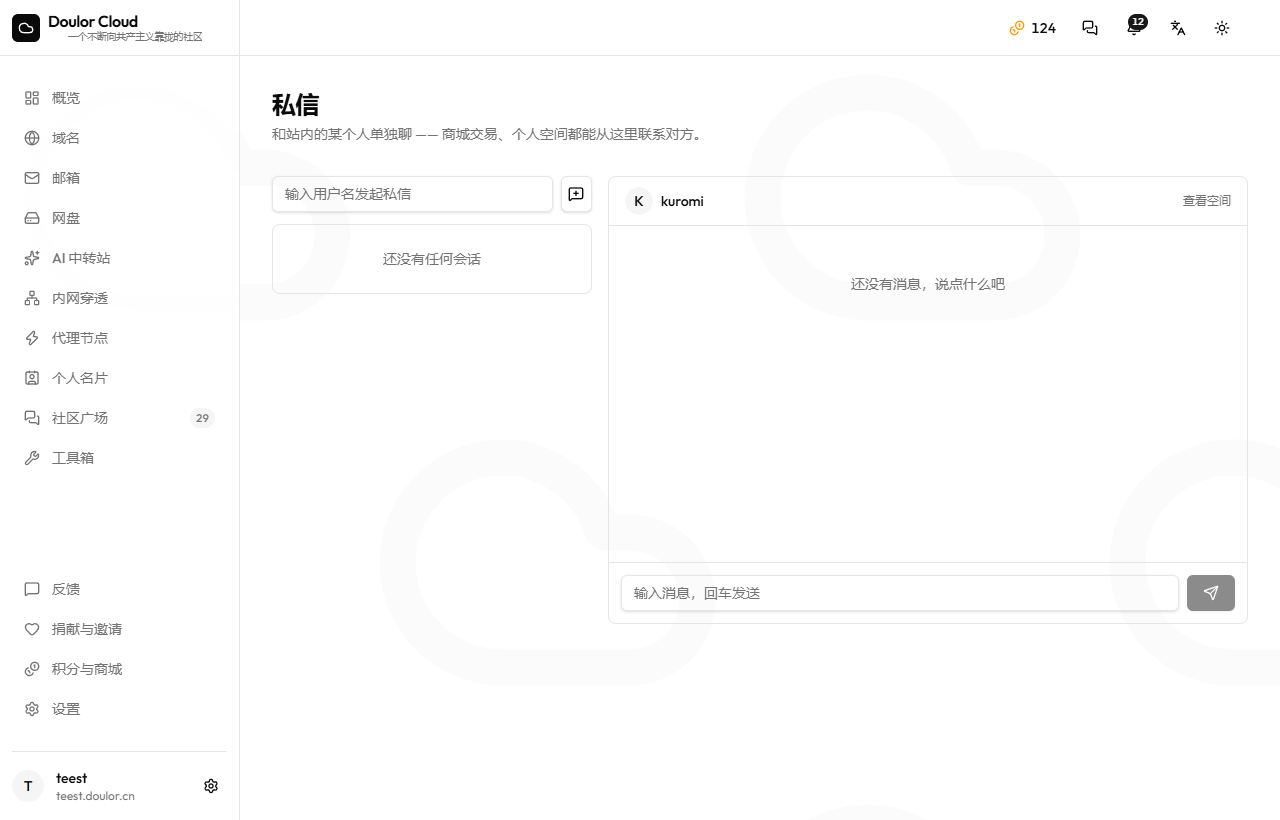
Task: Click the 29 badge on 社区广场
Action: (202, 418)
